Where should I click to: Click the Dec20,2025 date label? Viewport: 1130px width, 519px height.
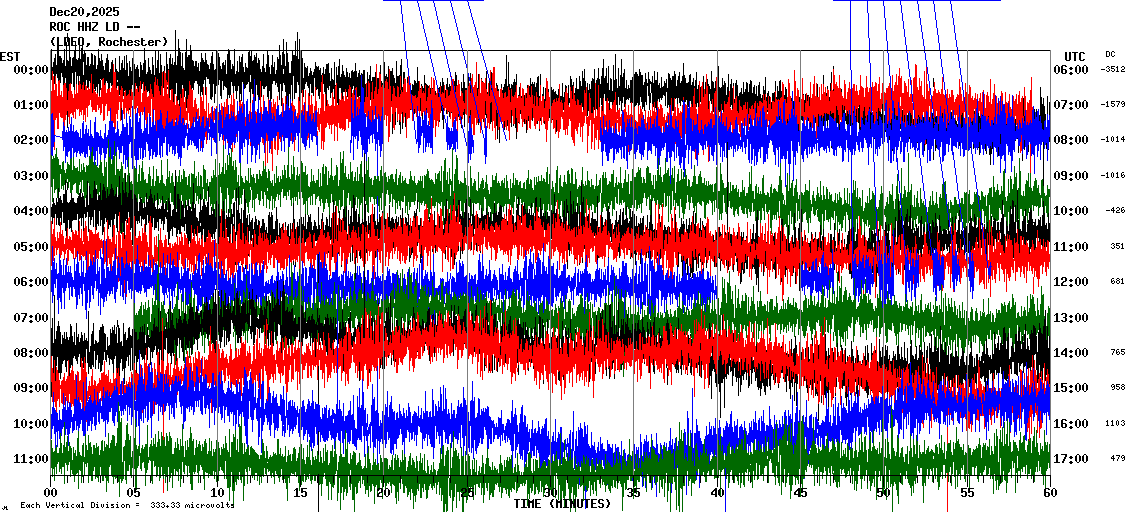click(x=84, y=12)
